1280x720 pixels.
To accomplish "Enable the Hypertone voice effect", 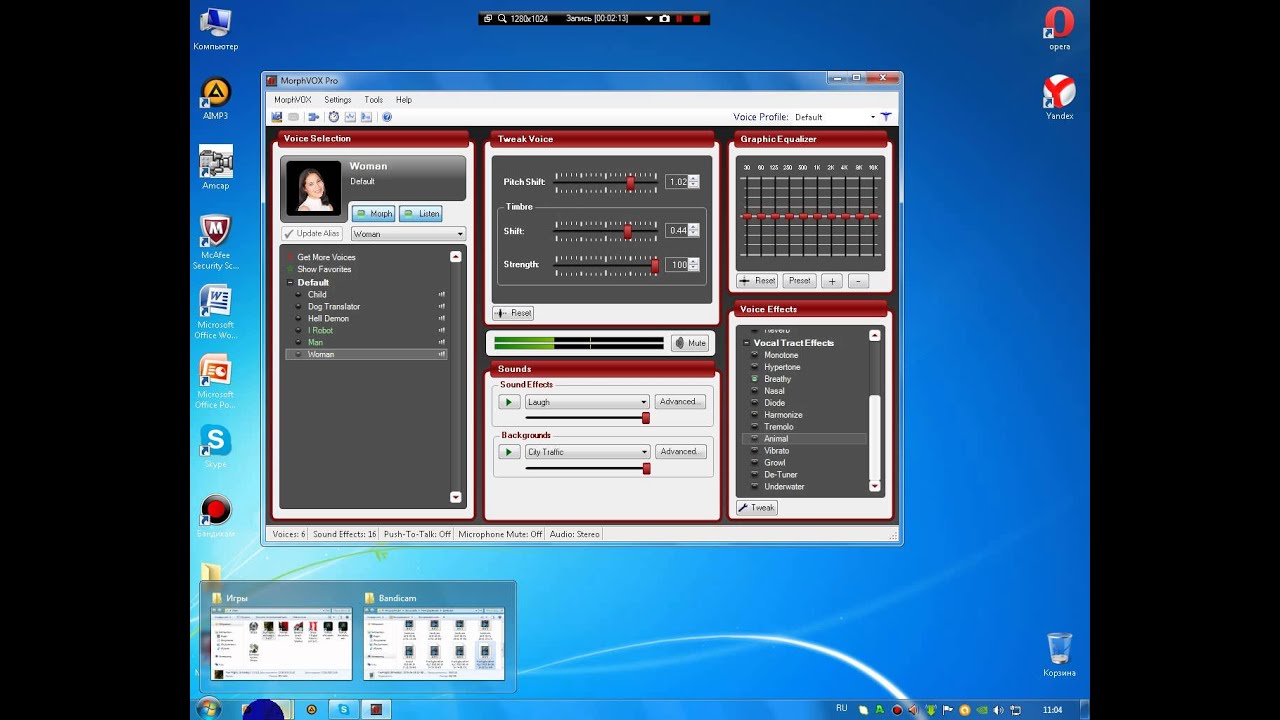I will 782,367.
